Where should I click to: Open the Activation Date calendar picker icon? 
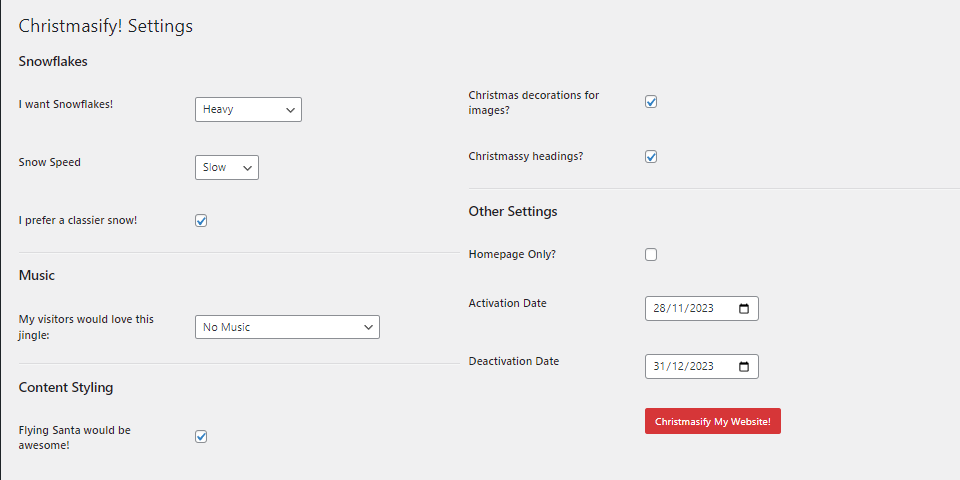coord(744,309)
